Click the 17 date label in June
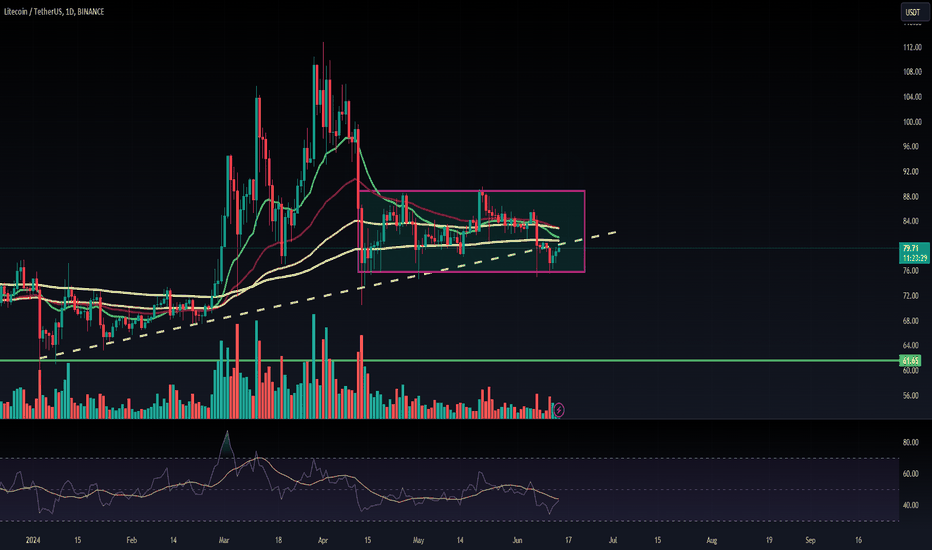The image size is (932, 550). [568, 540]
